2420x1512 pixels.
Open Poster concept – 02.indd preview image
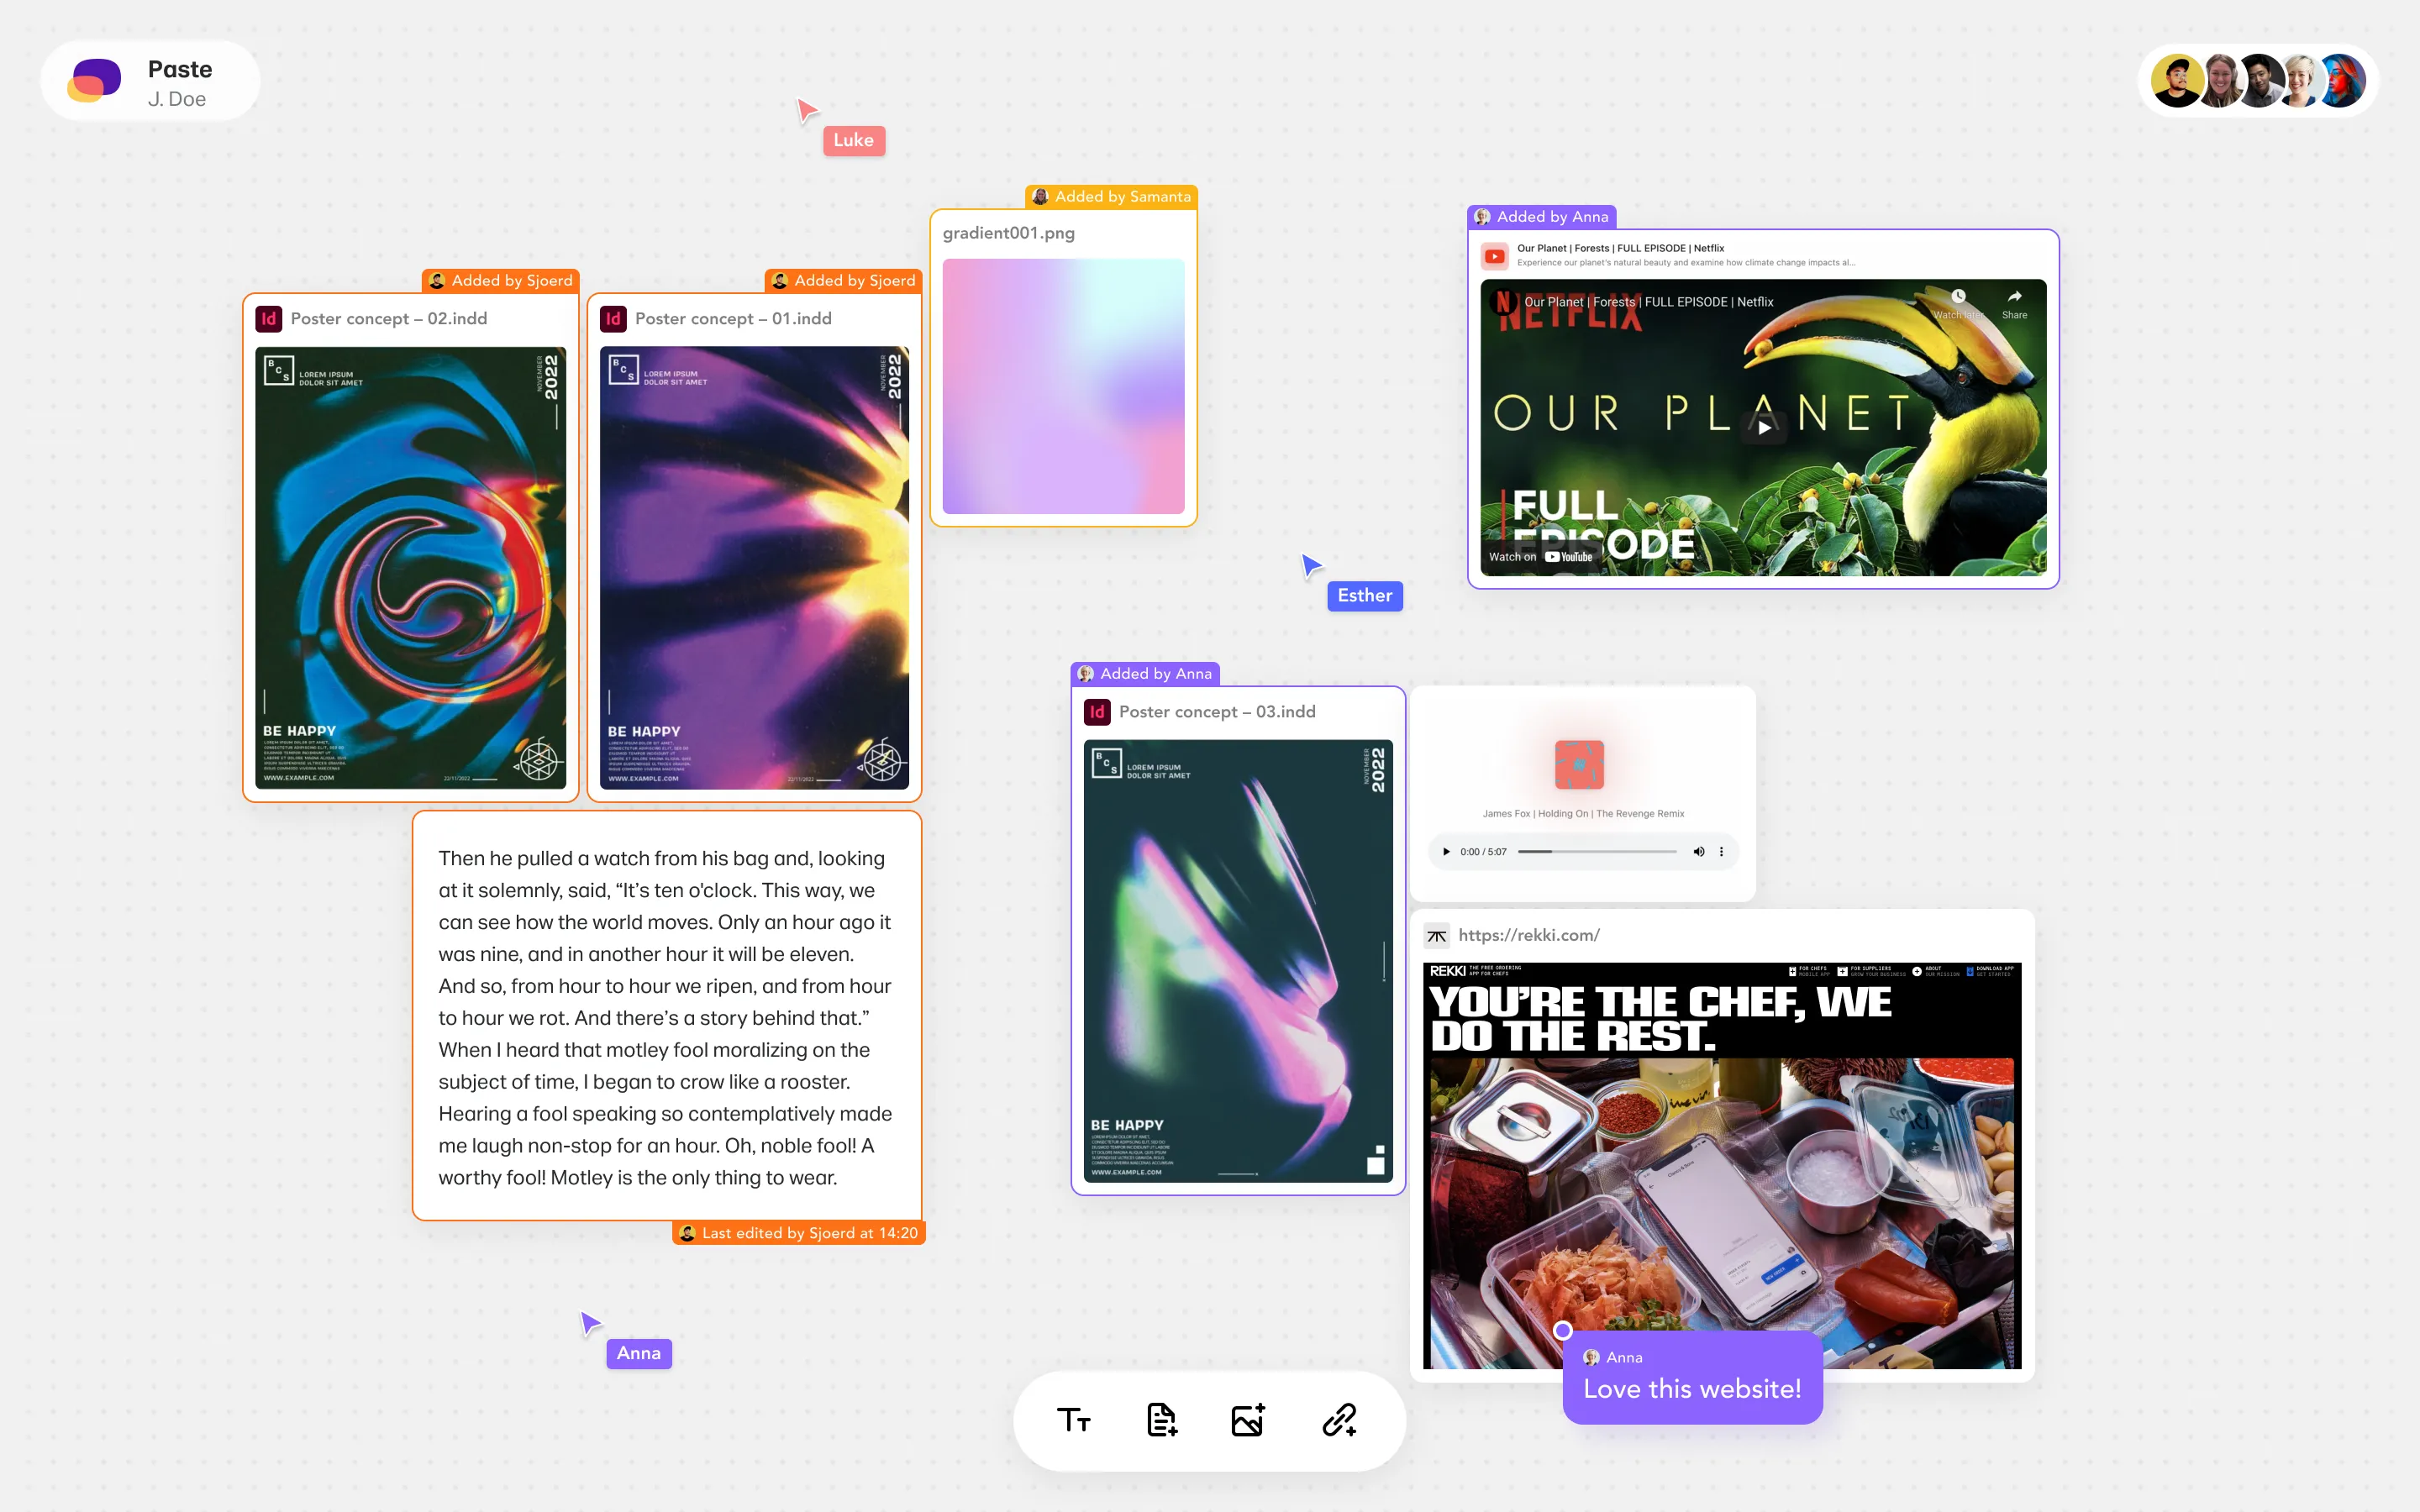click(411, 568)
